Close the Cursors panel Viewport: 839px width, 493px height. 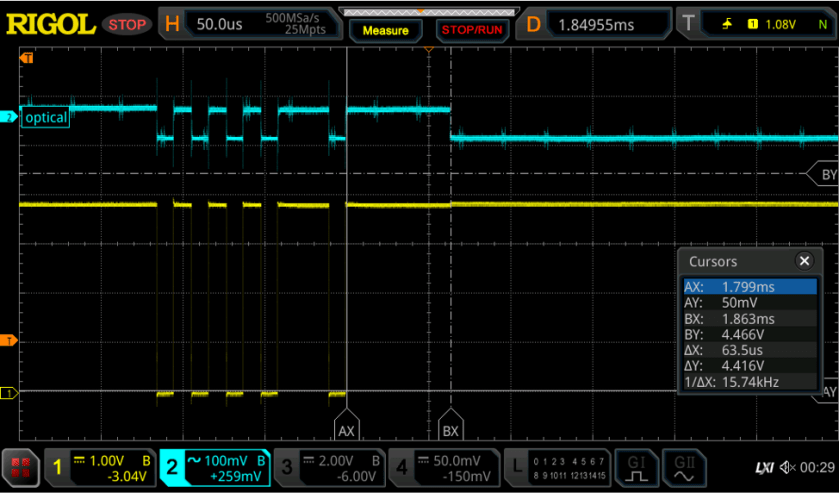tap(804, 261)
